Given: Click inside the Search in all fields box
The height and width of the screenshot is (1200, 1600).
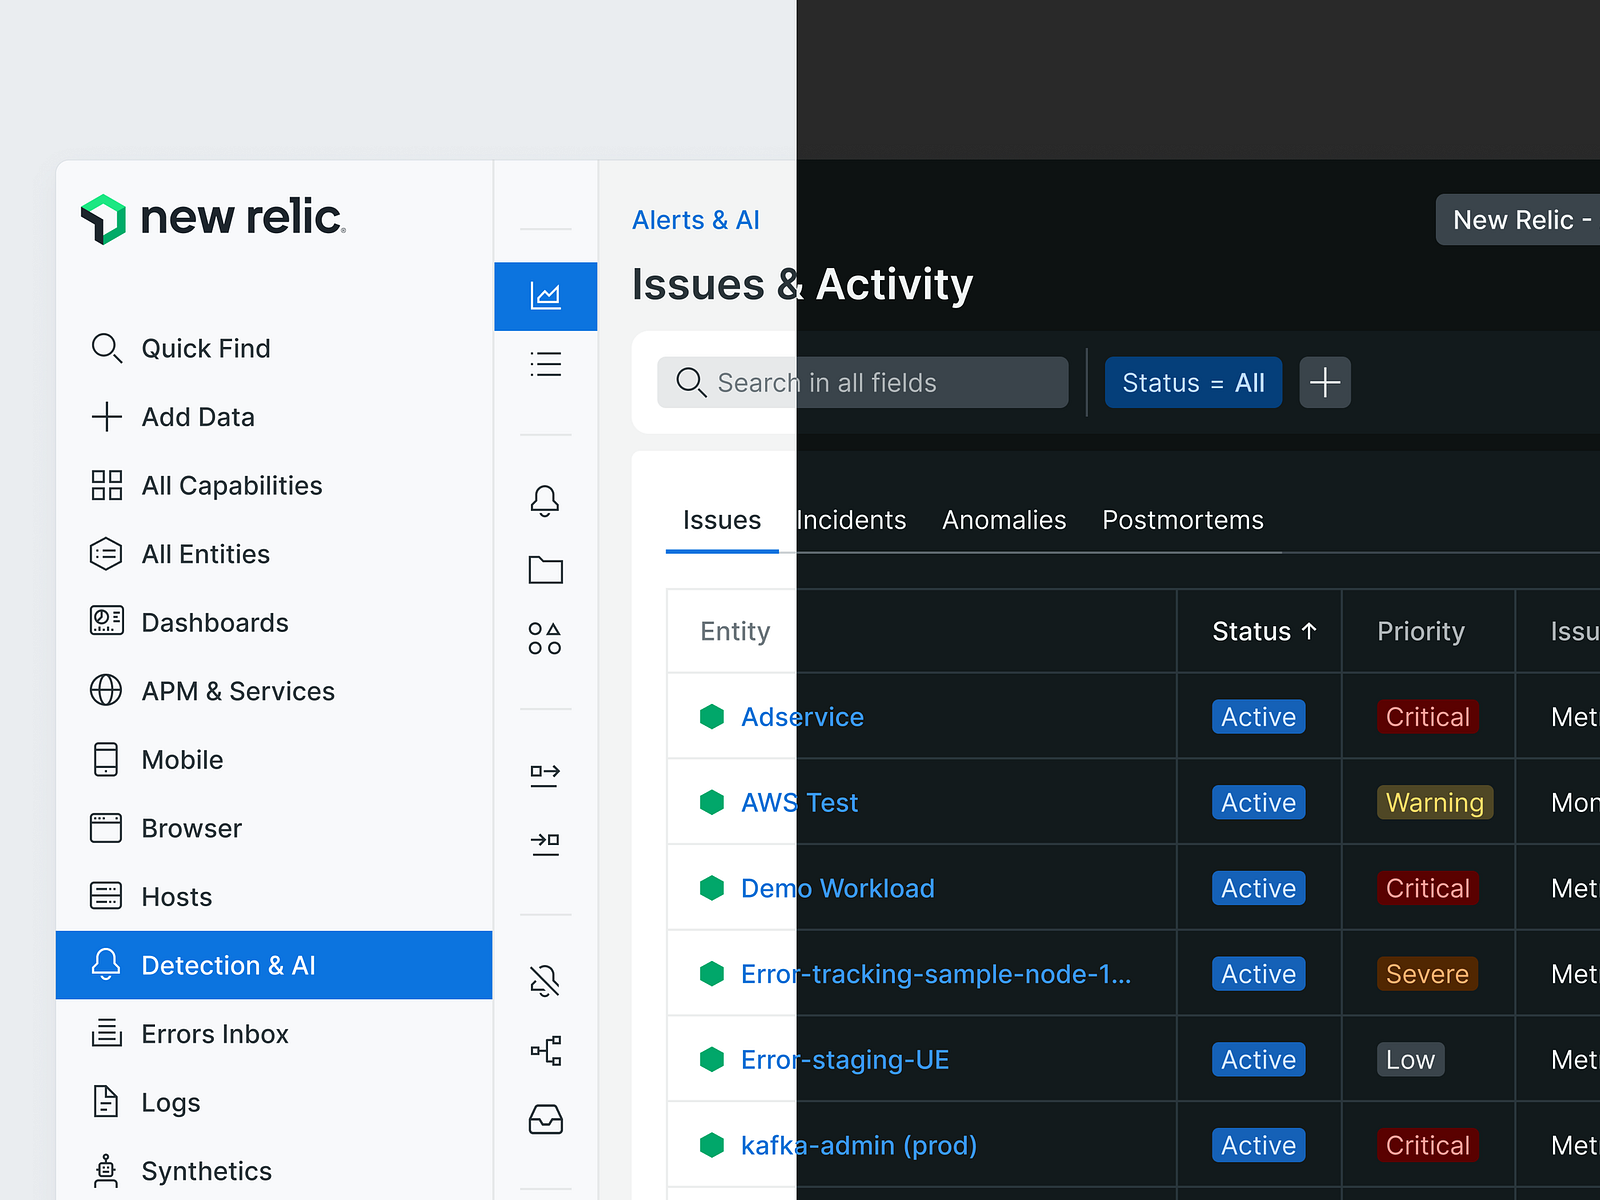Looking at the screenshot, I should point(862,382).
